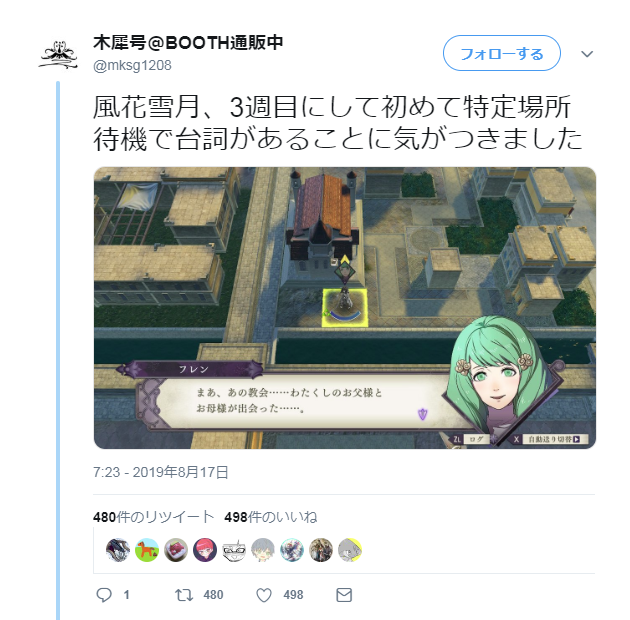This screenshot has width=630, height=620.
Task: Enlarge the Fire Emblem game screenshot
Action: pos(345,307)
